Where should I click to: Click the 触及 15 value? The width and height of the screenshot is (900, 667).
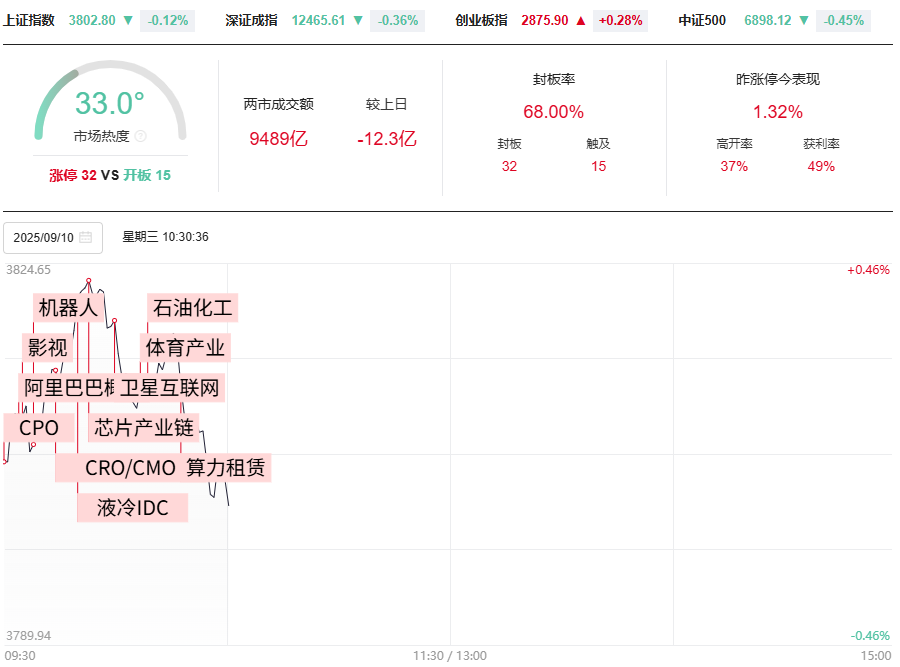[x=599, y=166]
